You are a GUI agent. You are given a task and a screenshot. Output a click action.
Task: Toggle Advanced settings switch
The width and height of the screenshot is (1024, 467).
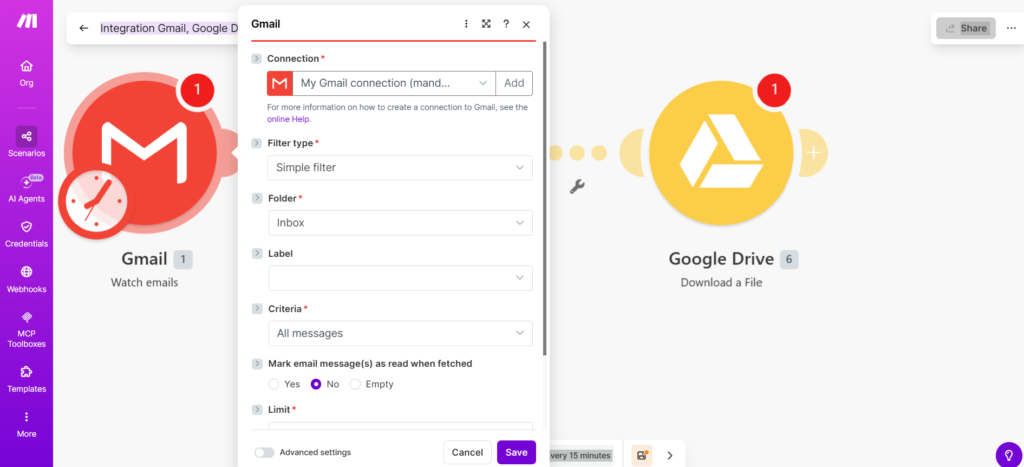[x=264, y=452]
